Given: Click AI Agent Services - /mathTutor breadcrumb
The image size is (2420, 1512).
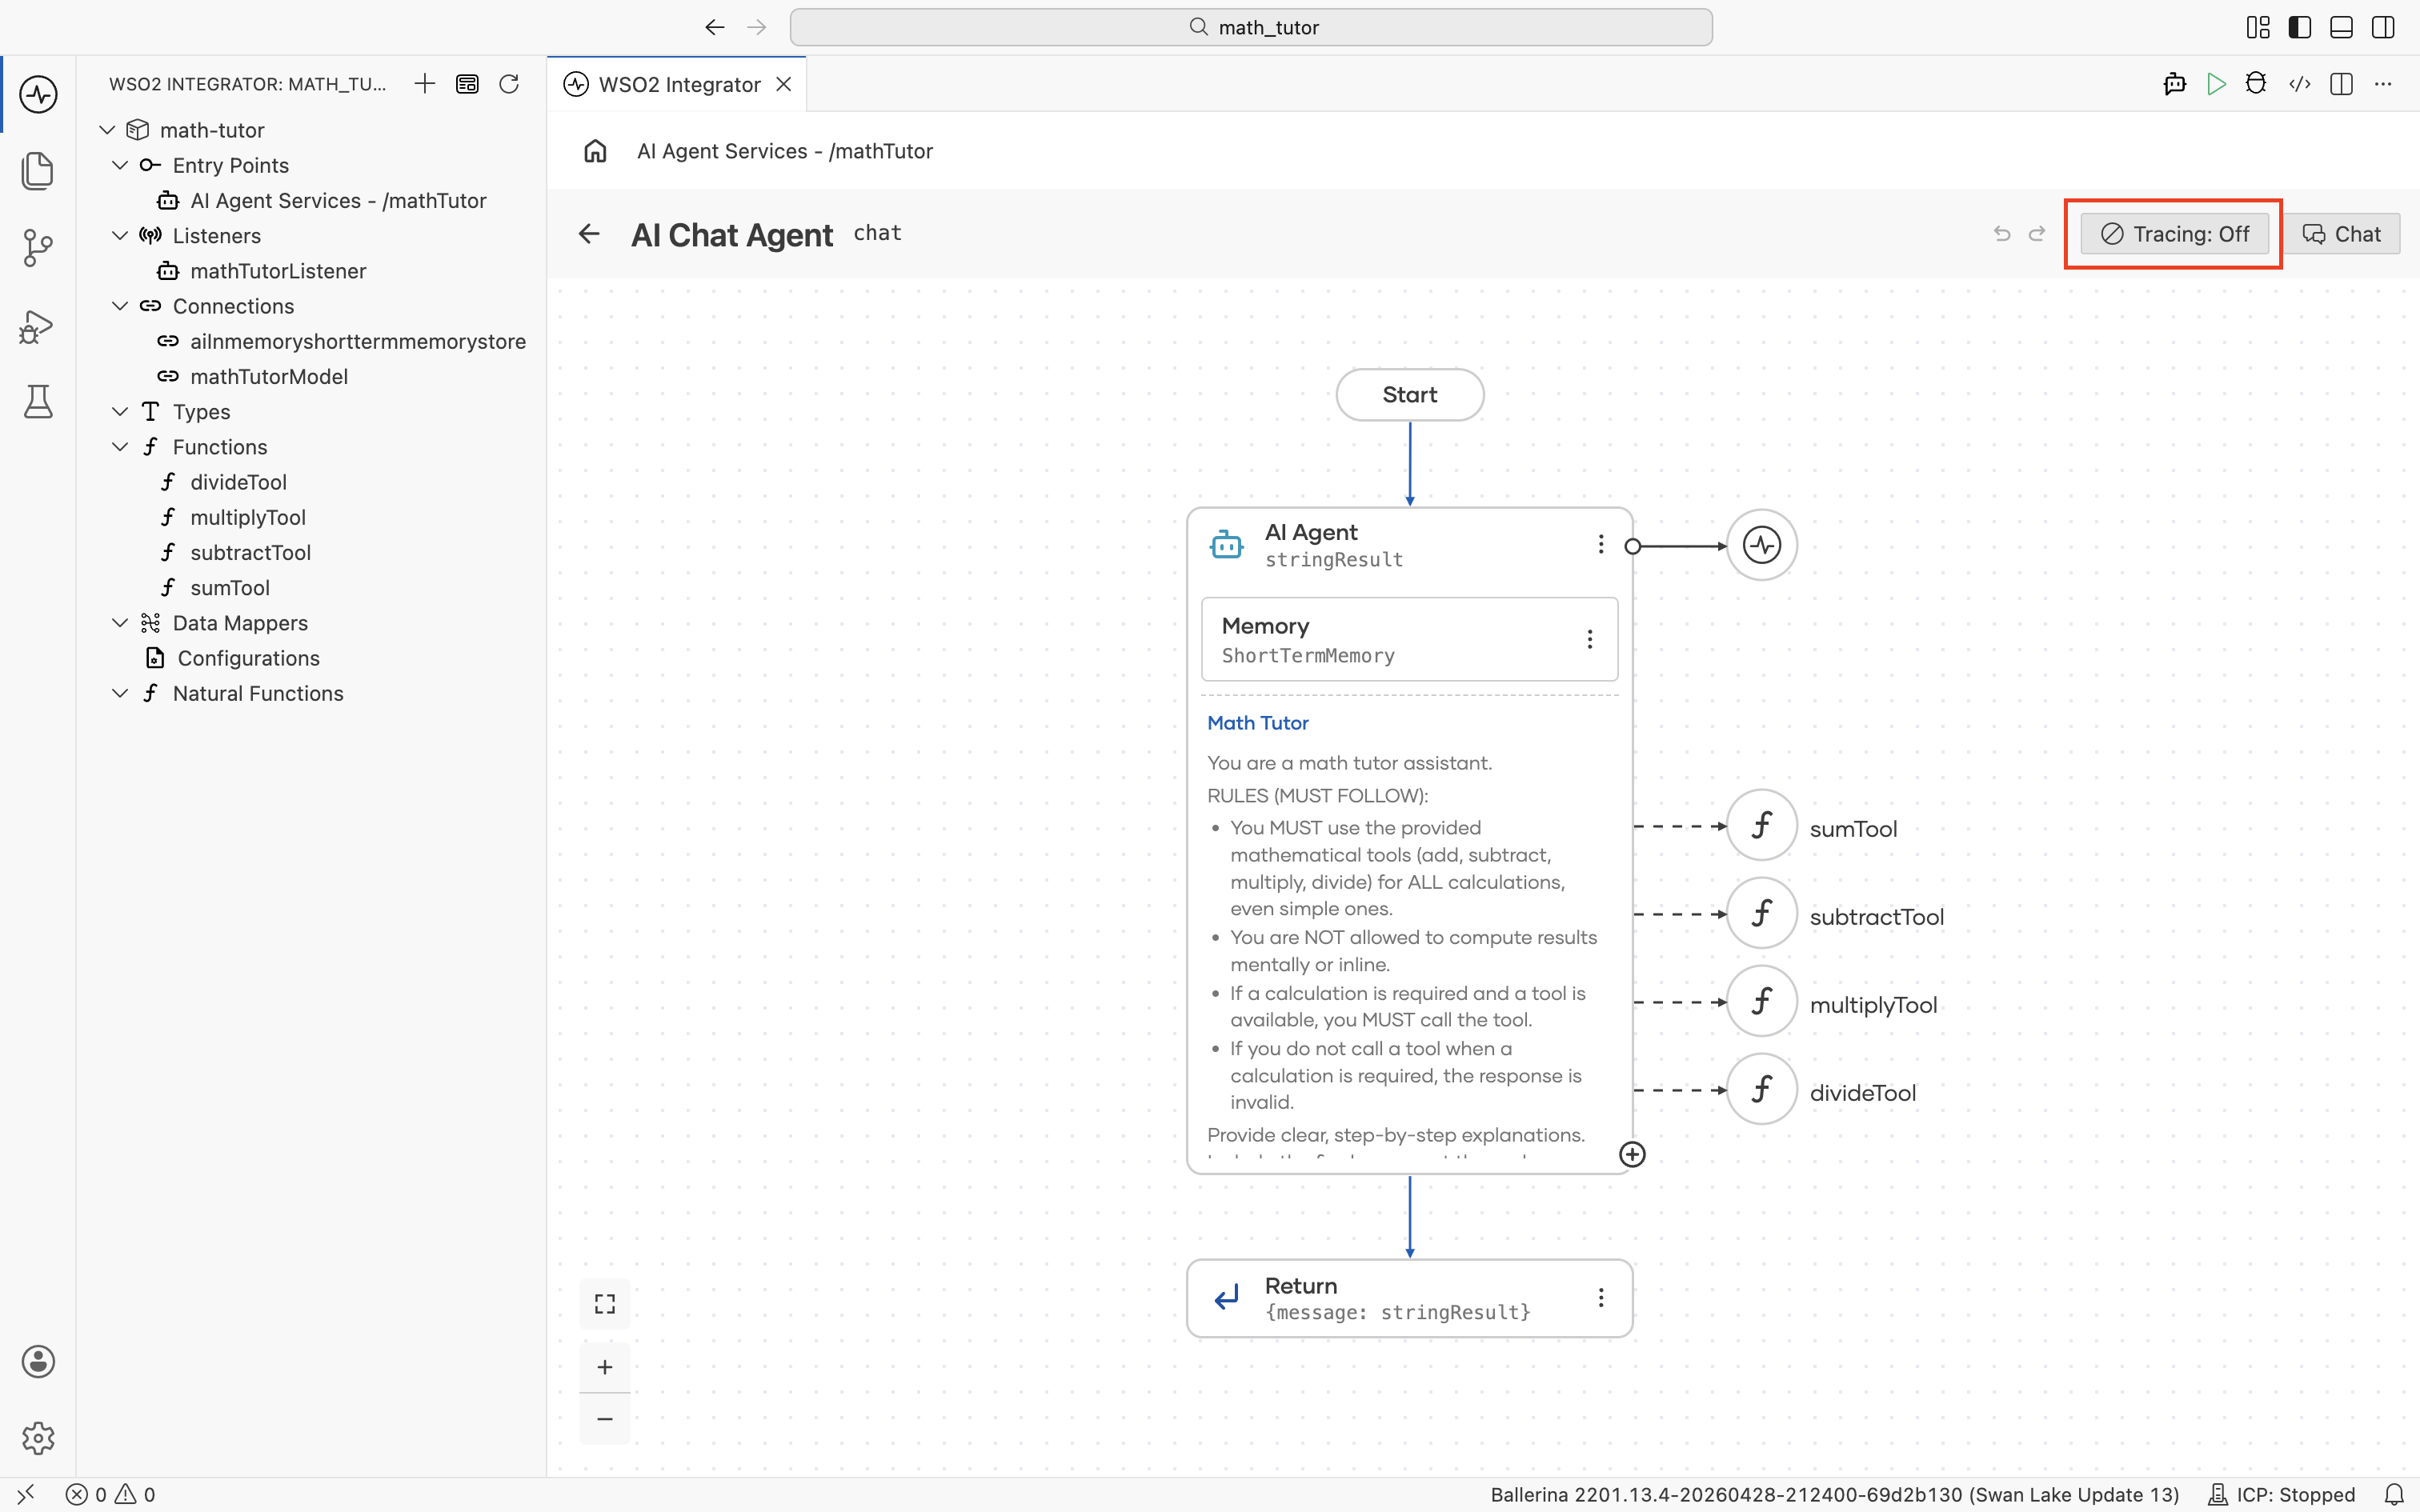Looking at the screenshot, I should click(785, 151).
